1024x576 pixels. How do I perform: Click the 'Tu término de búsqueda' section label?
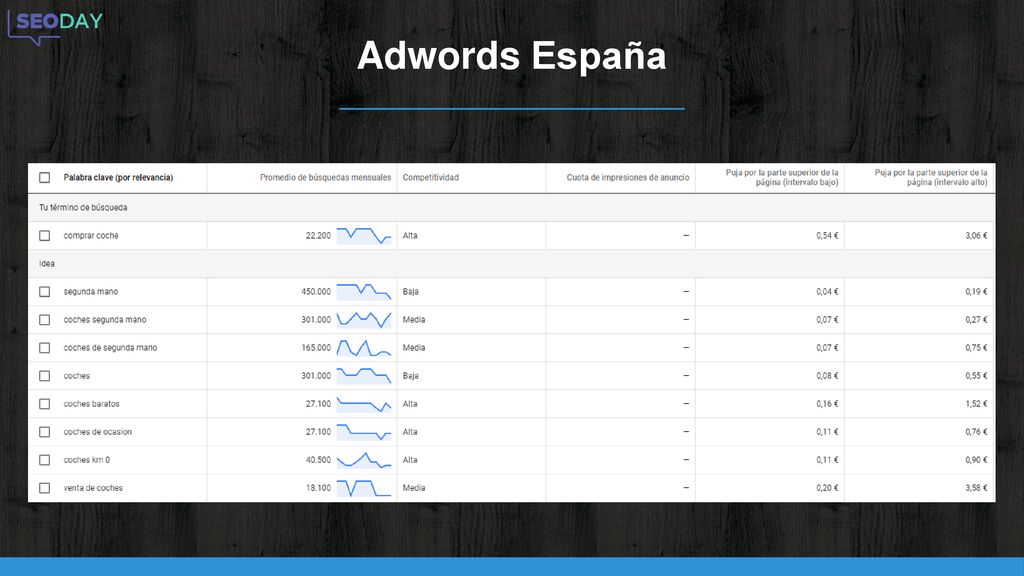(x=83, y=208)
